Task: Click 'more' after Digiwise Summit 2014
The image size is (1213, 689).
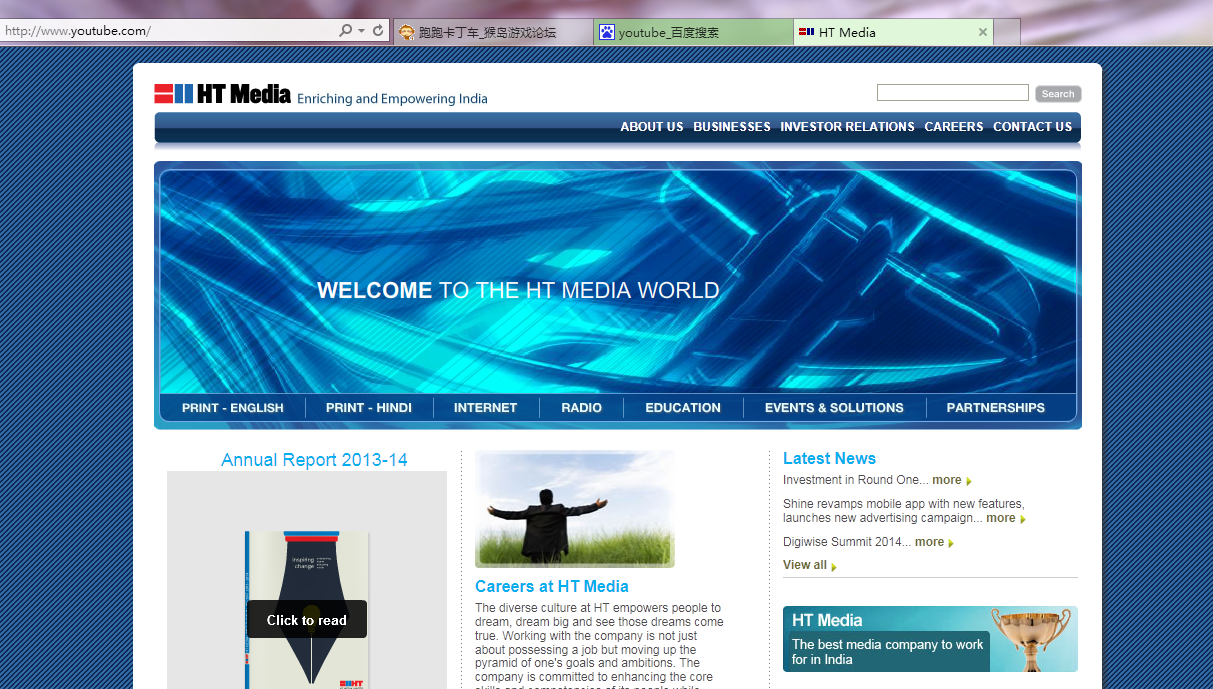Action: click(929, 542)
